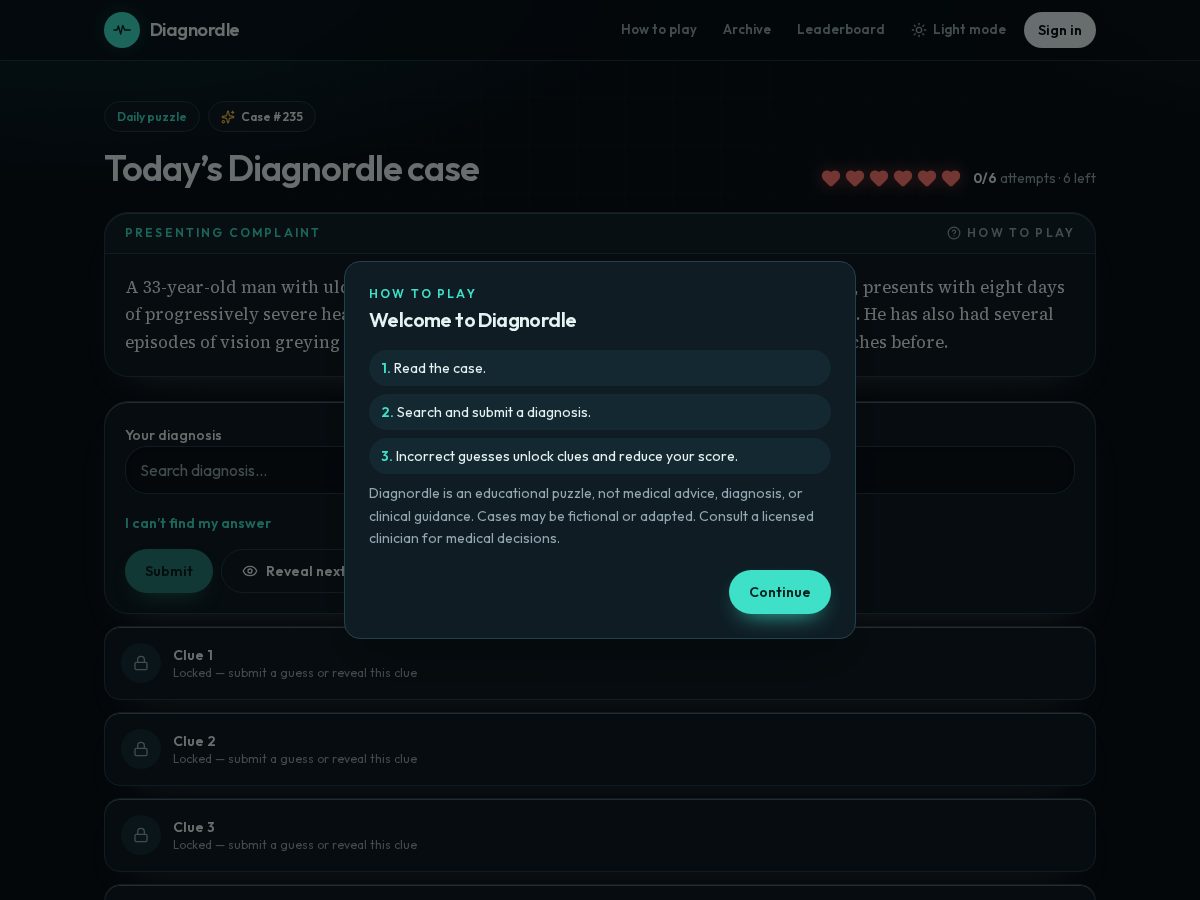Click the last heart life icon
Image resolution: width=1200 pixels, height=900 pixels.
pyautogui.click(x=951, y=178)
